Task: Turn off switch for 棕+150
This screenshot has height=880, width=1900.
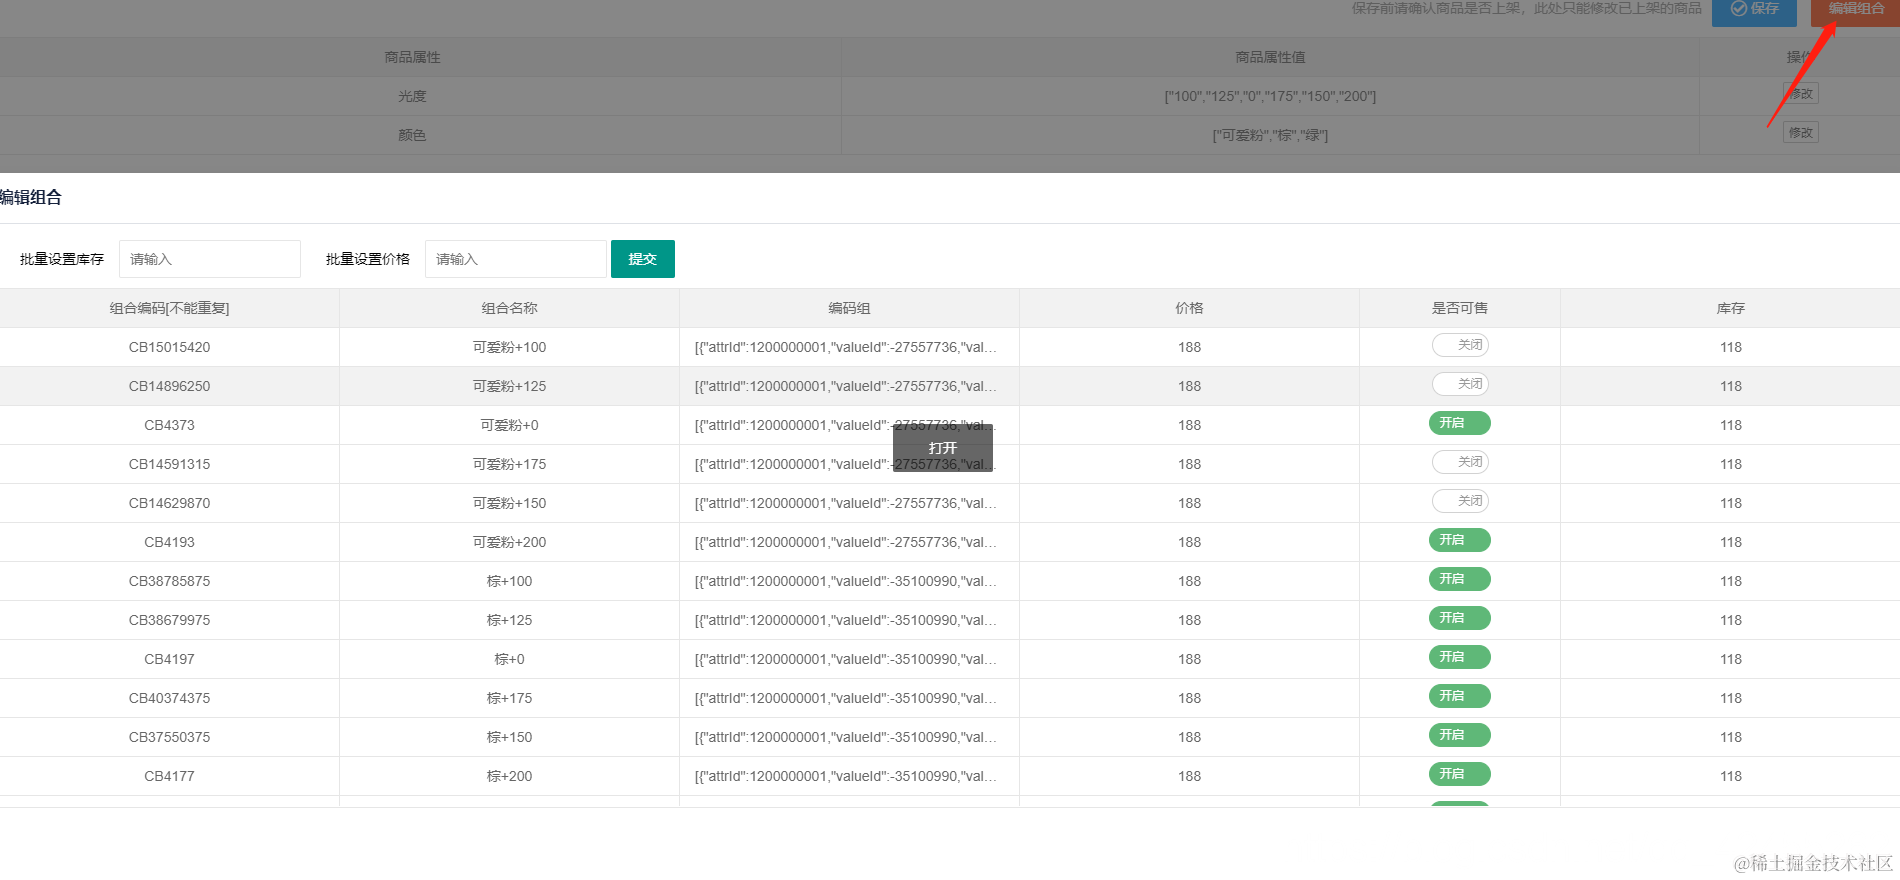Action: [x=1460, y=735]
